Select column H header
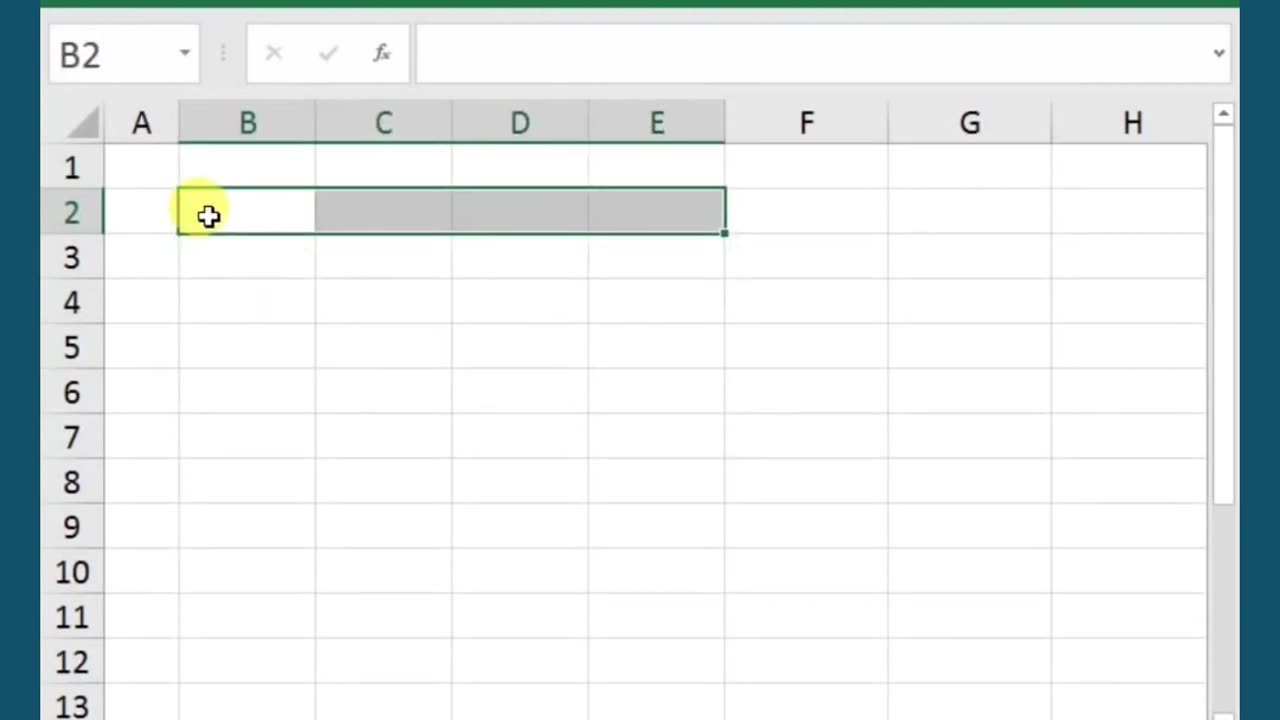Viewport: 1280px width, 720px height. coord(1131,123)
